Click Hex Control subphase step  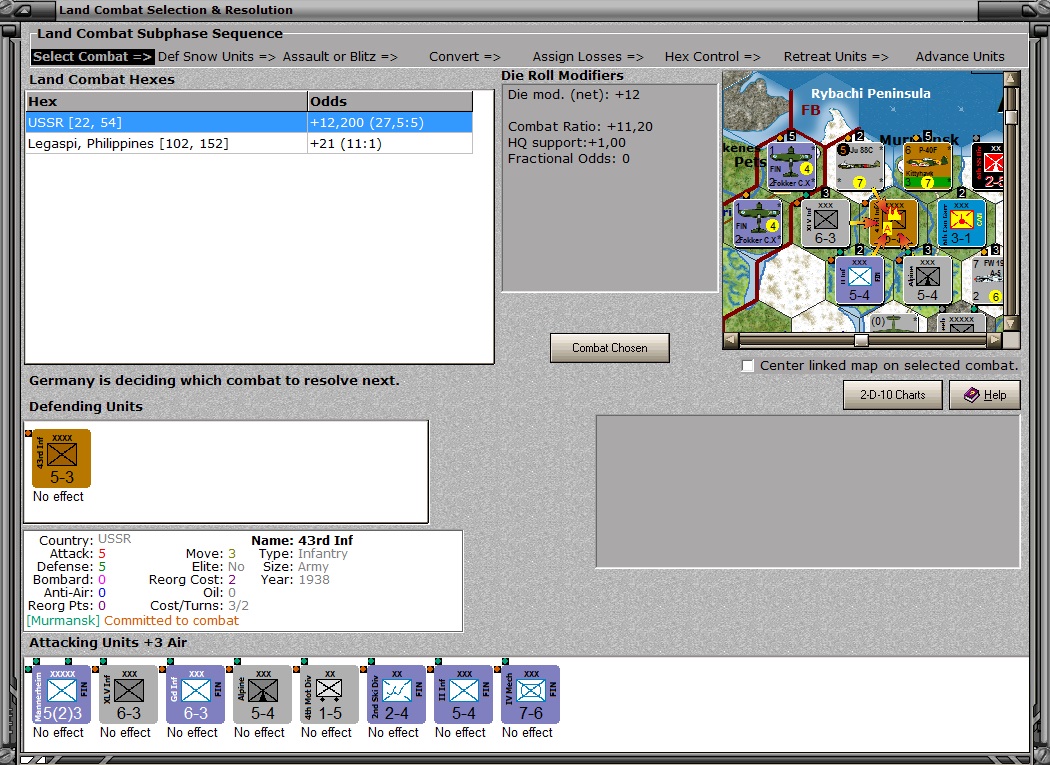[x=712, y=57]
